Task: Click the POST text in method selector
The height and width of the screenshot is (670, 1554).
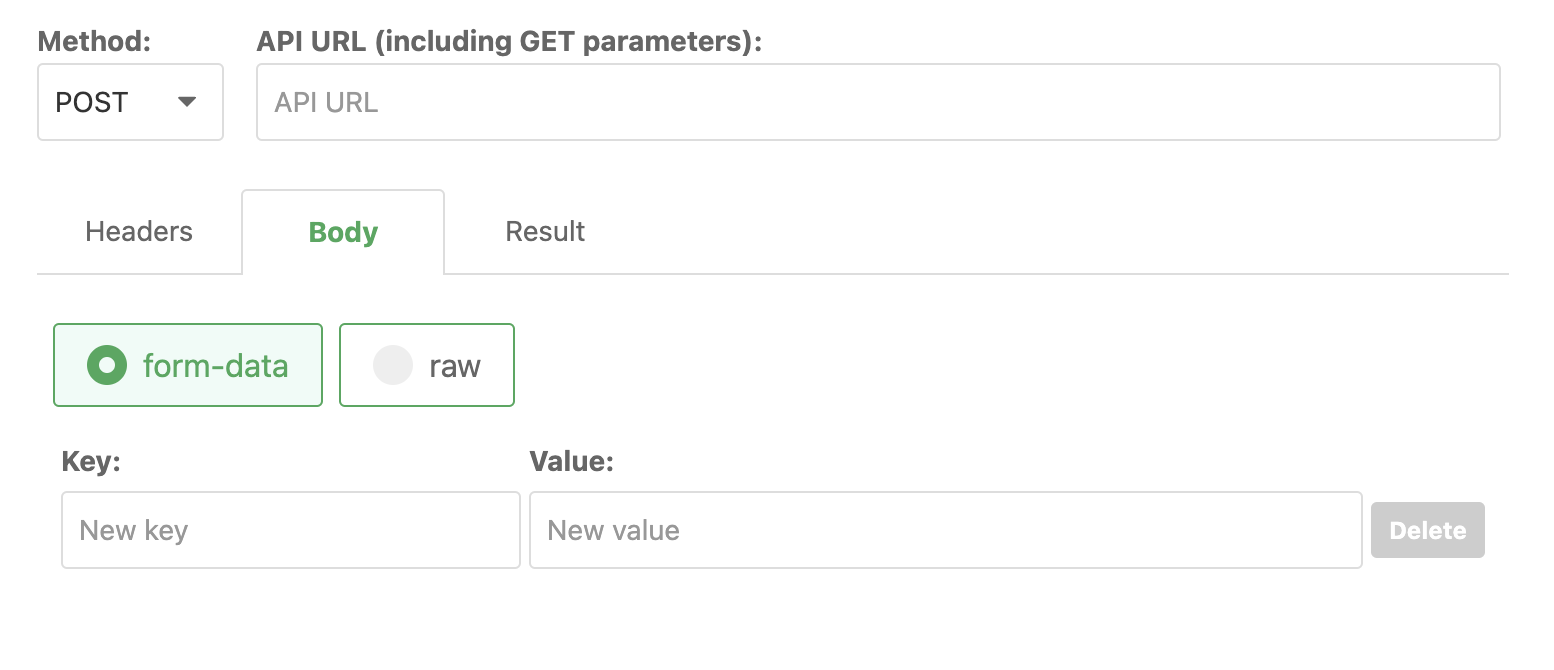Action: [92, 103]
